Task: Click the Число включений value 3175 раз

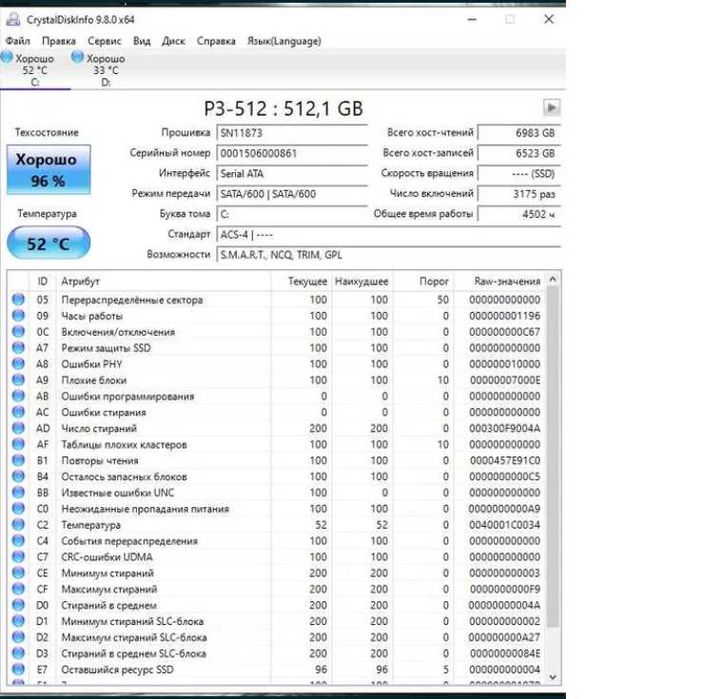Action: tap(519, 194)
